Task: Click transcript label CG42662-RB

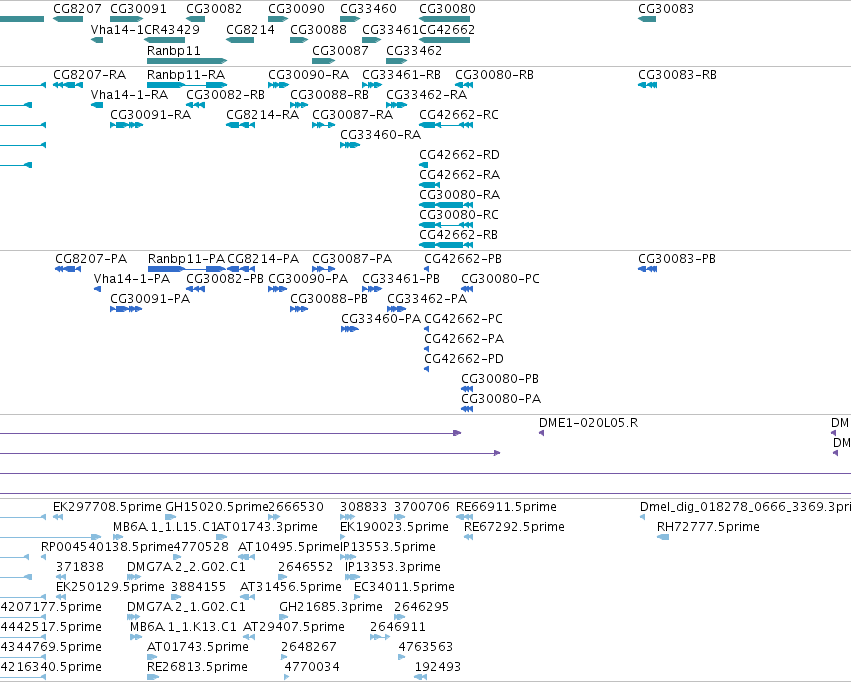Action: pos(459,235)
